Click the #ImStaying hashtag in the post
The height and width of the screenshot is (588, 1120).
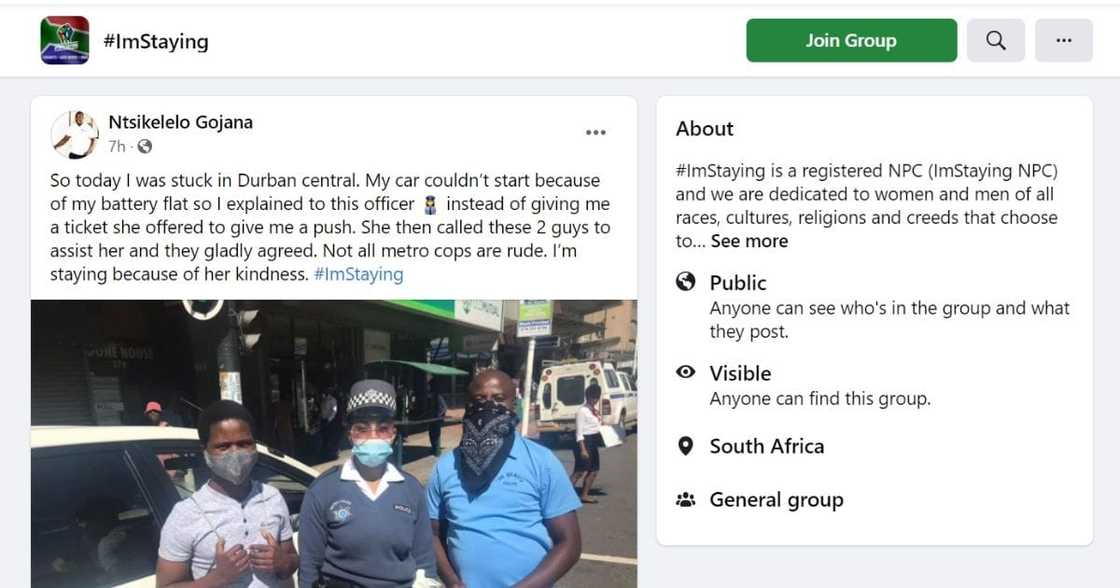pos(358,274)
